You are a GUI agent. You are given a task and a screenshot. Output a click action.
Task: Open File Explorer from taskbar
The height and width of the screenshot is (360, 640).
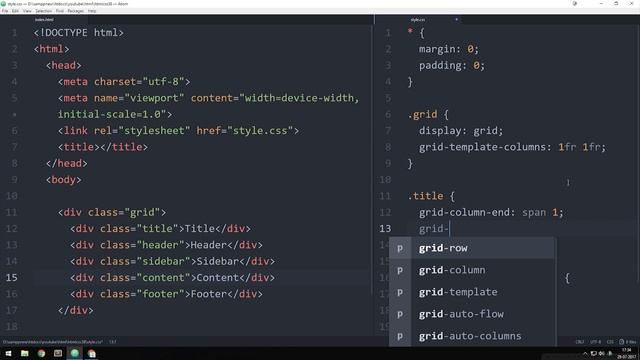pyautogui.click(x=25, y=353)
